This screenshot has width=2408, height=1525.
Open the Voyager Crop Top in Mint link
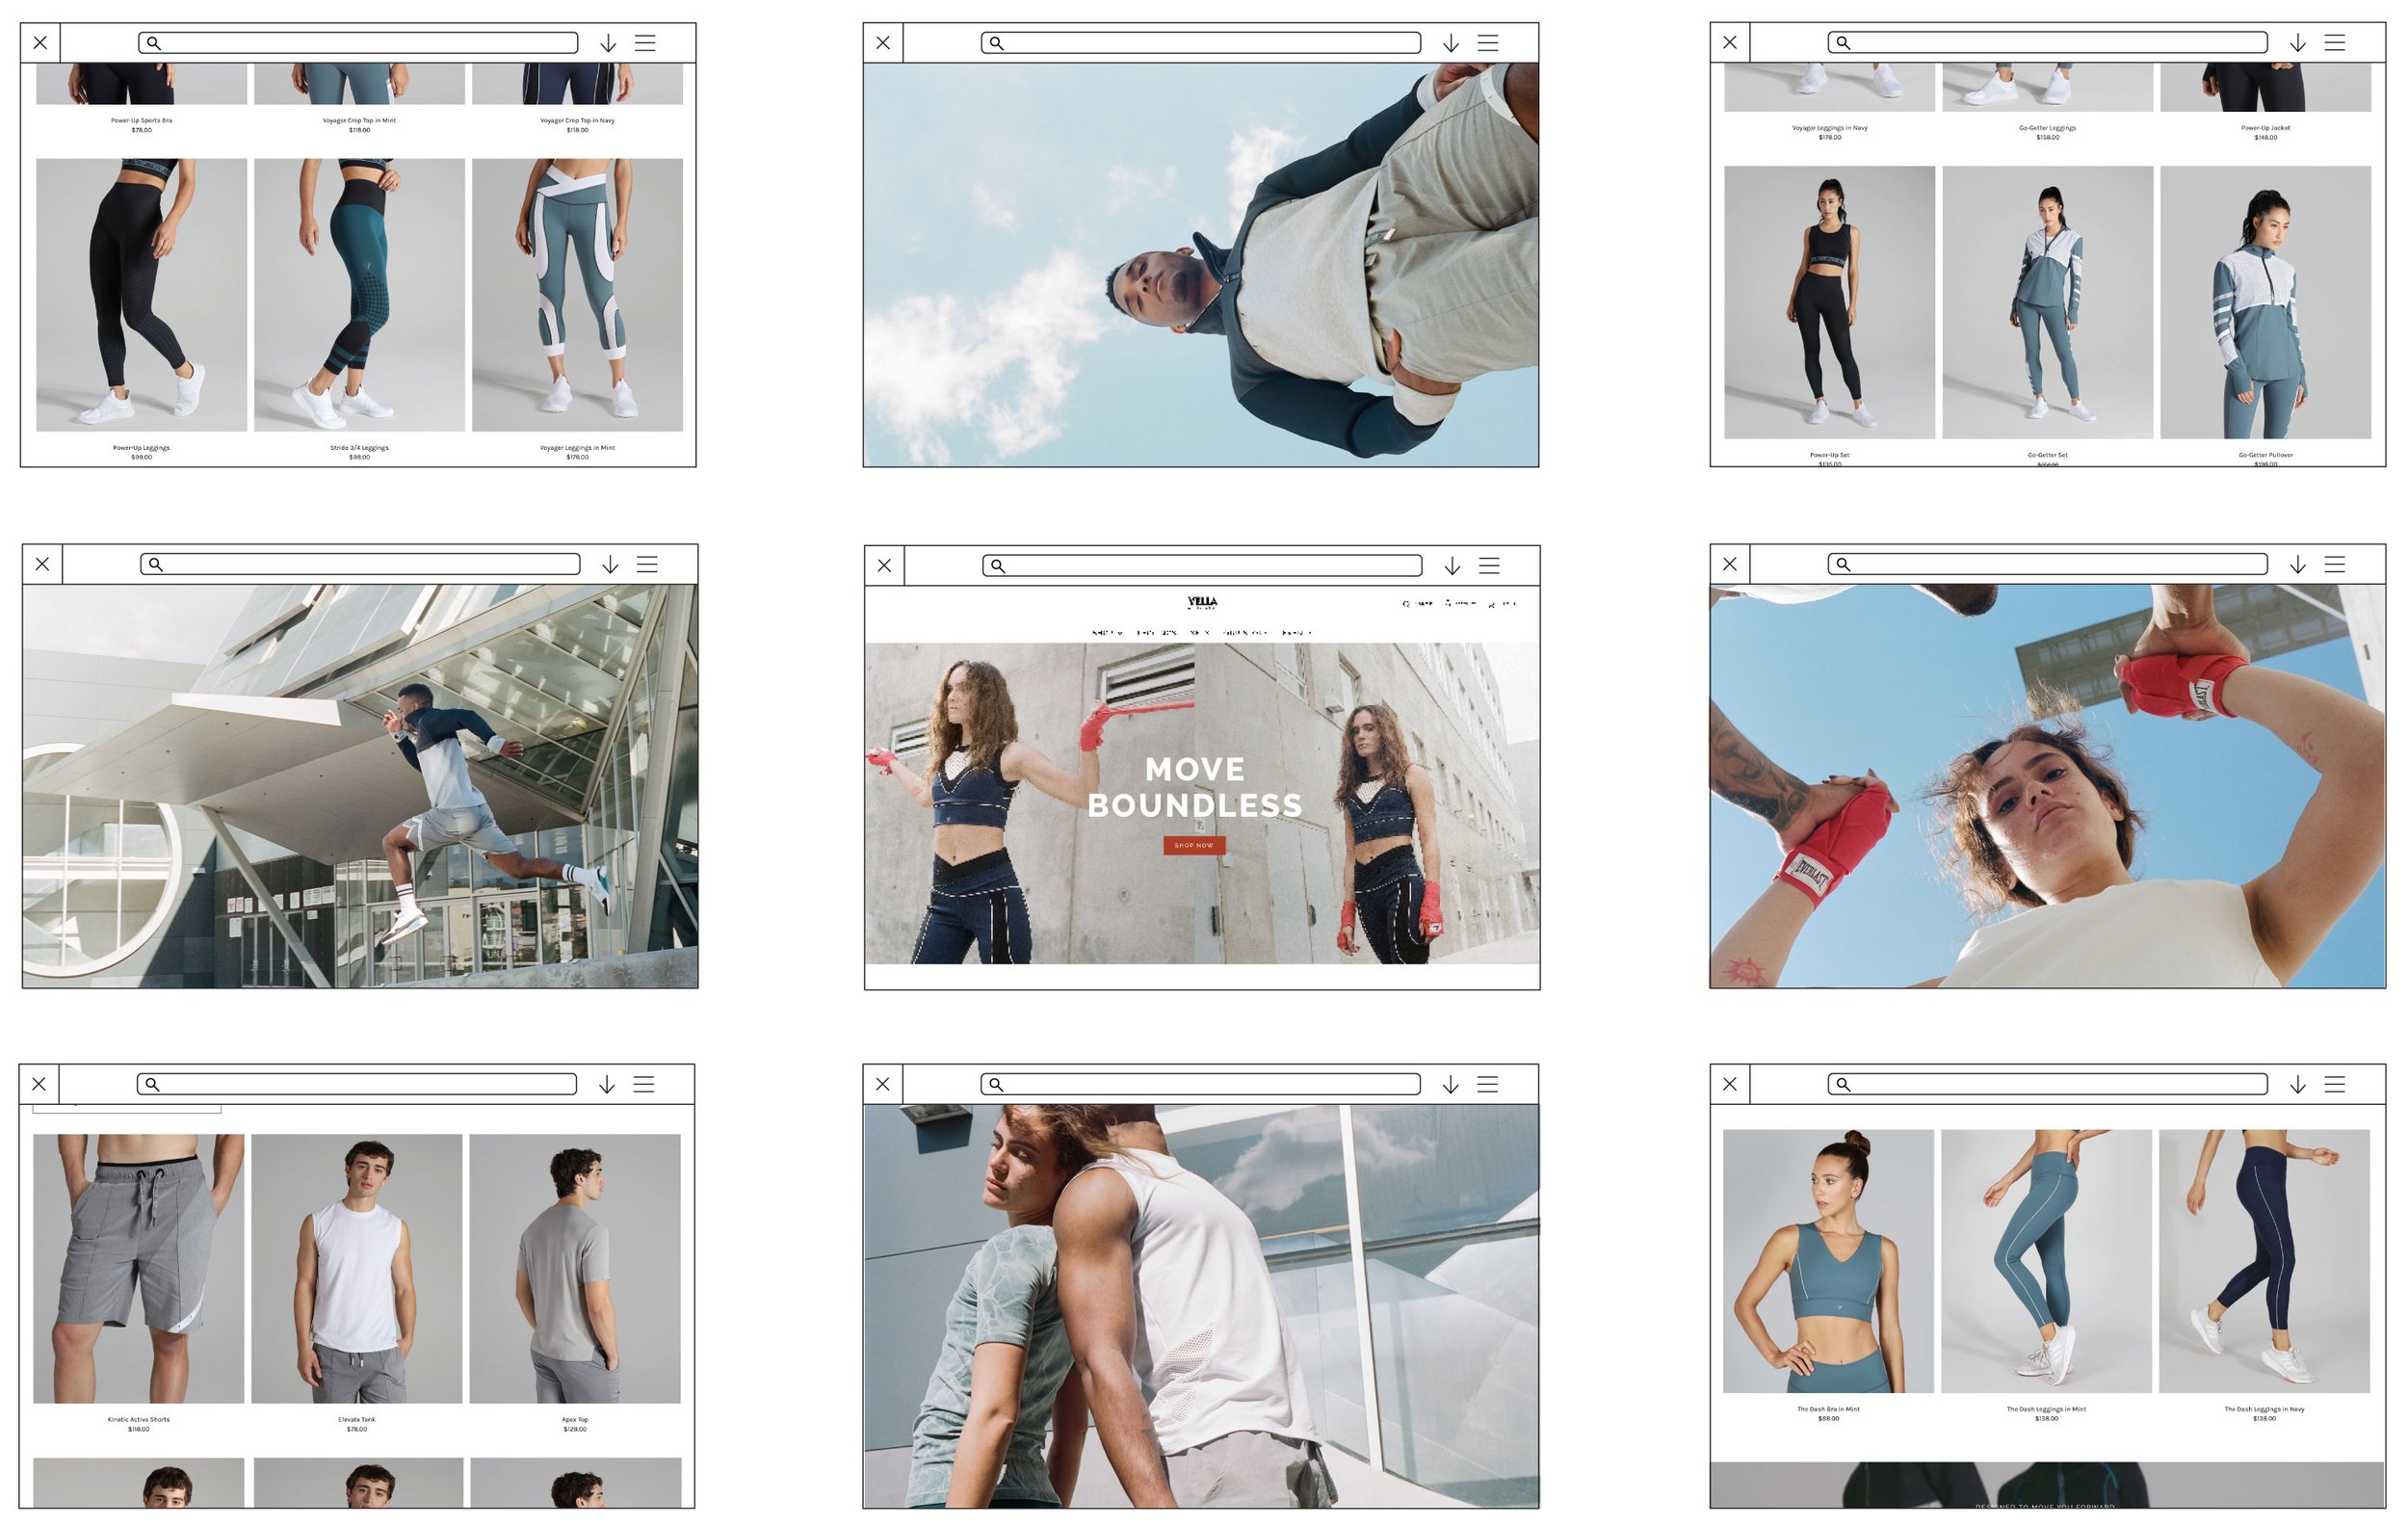pos(359,121)
